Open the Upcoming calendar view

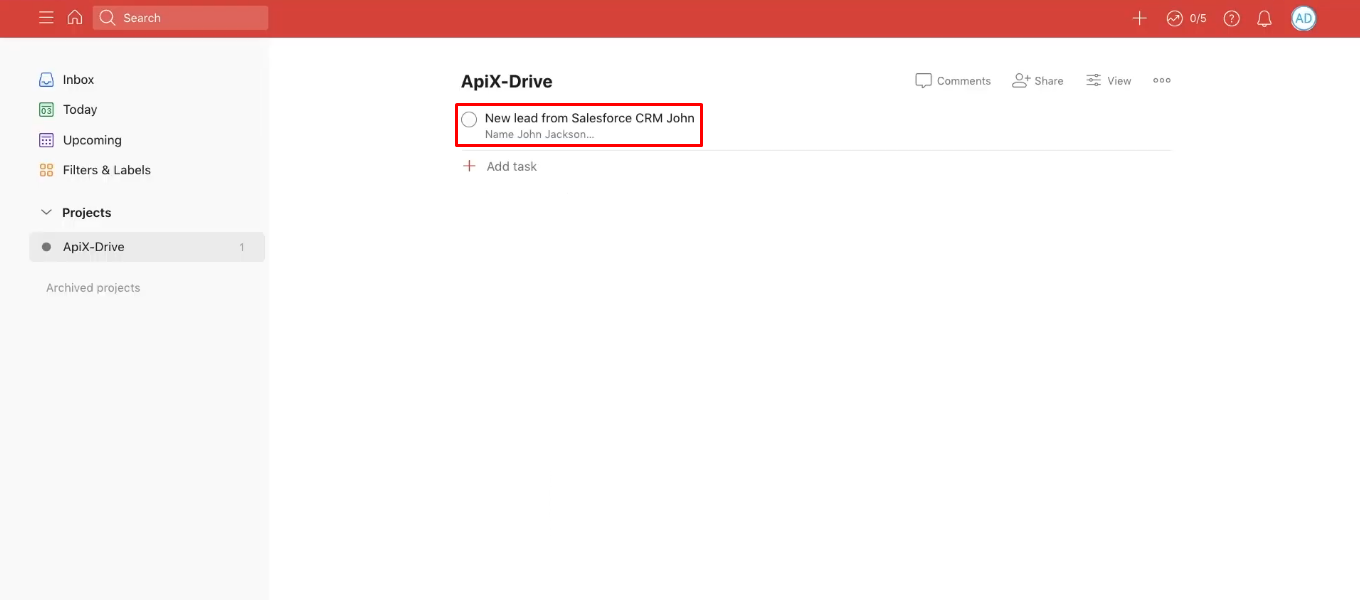tap(93, 140)
